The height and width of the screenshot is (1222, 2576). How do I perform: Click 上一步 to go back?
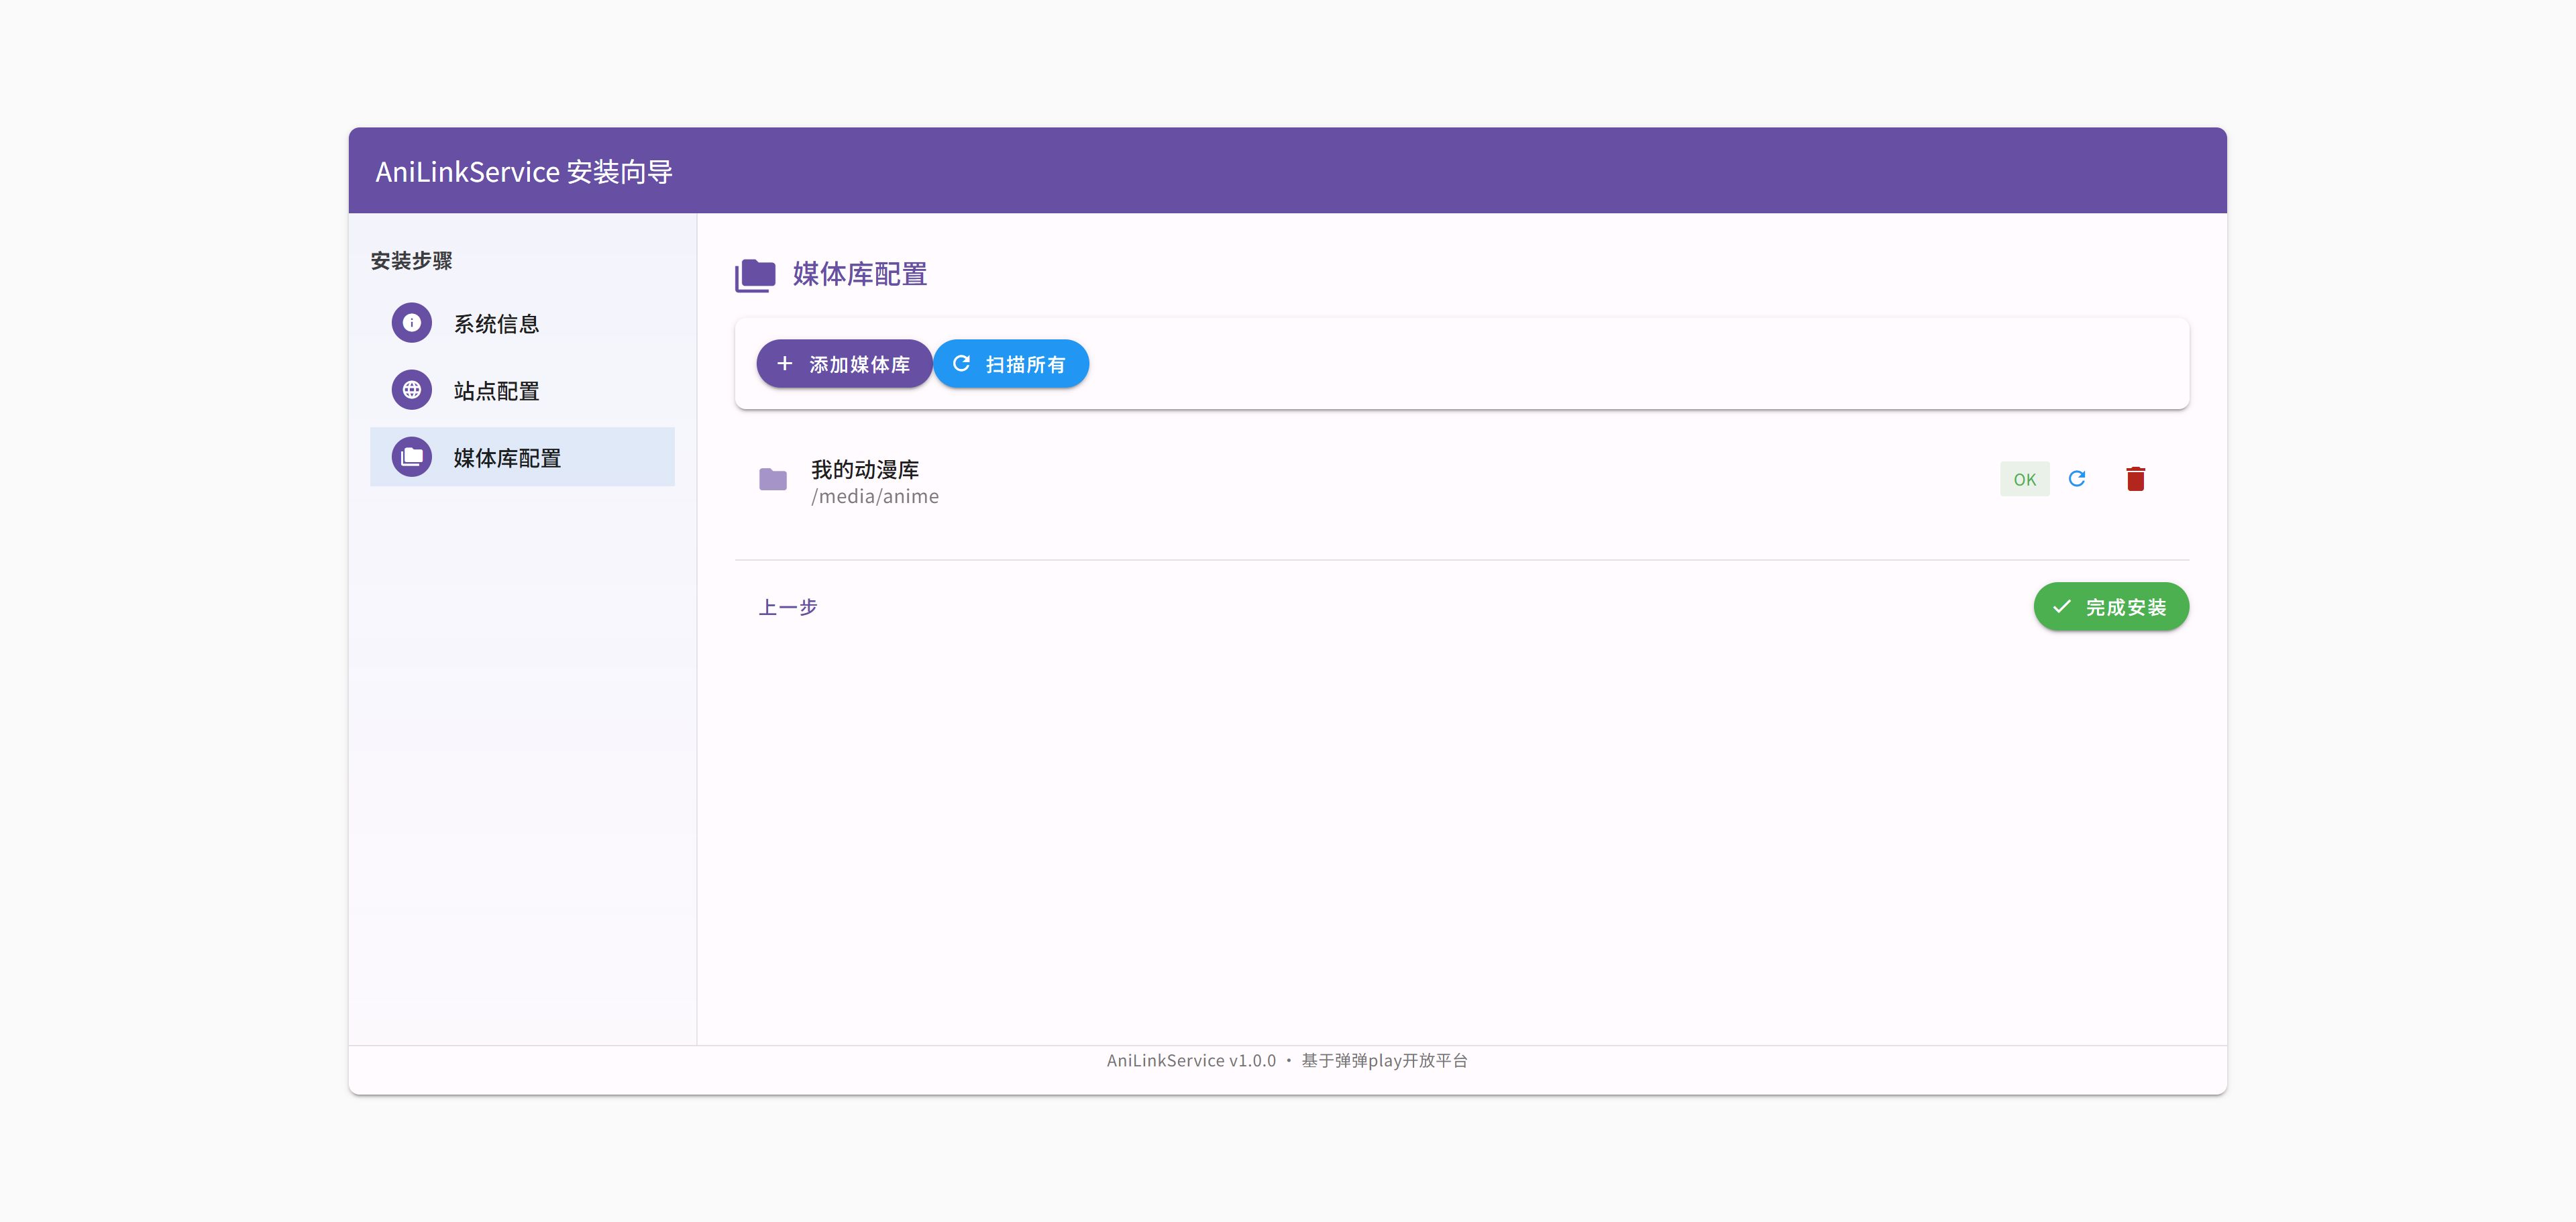click(788, 607)
